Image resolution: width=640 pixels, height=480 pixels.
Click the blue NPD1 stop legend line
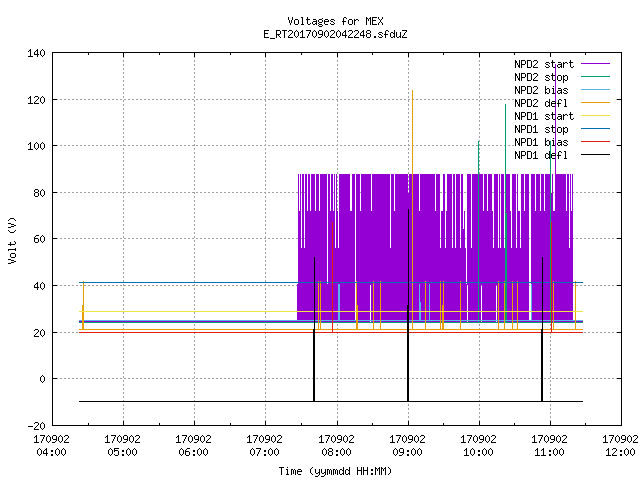(x=595, y=129)
